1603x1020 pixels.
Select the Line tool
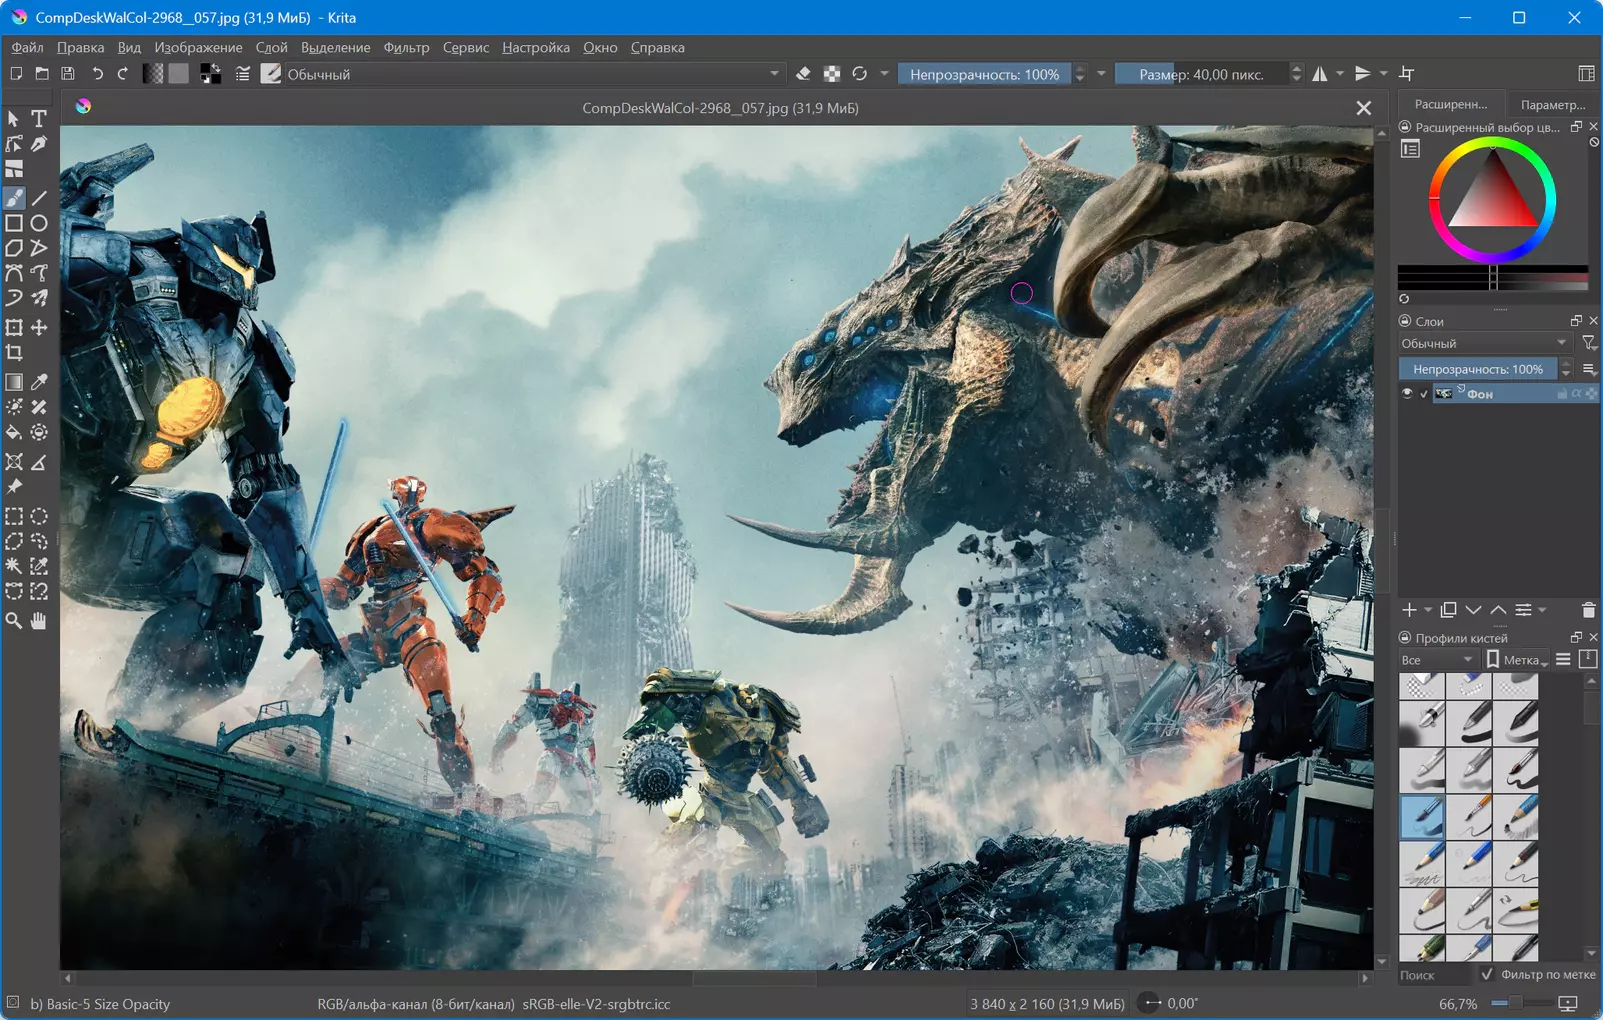click(39, 198)
